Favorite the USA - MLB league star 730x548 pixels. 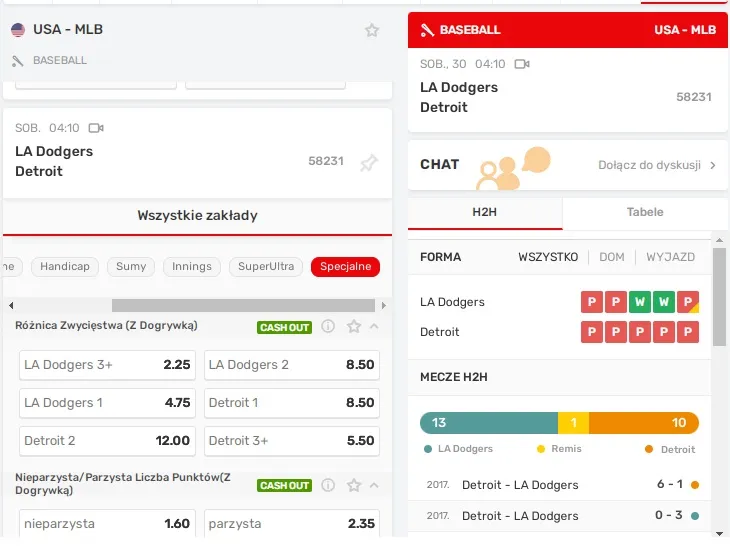coord(372,30)
